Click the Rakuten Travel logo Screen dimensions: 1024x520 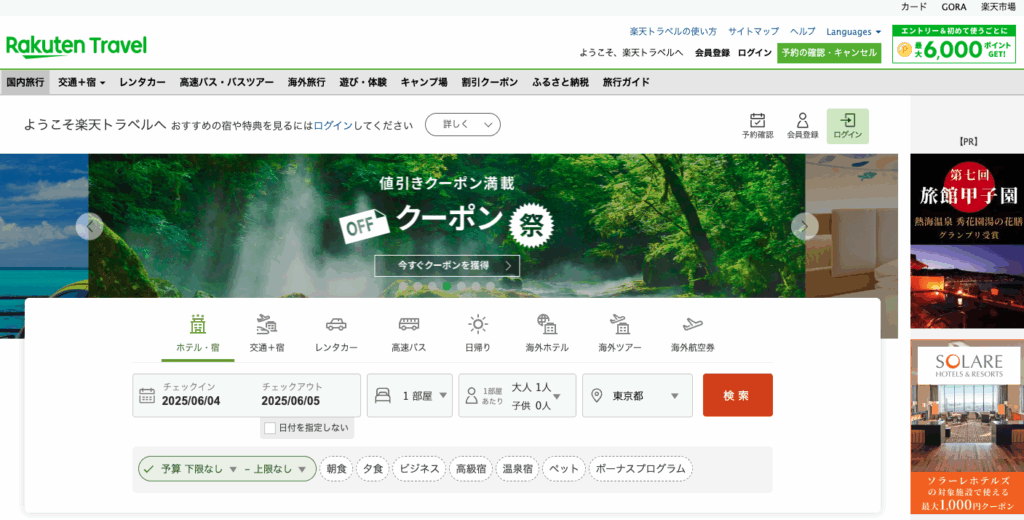tap(76, 47)
